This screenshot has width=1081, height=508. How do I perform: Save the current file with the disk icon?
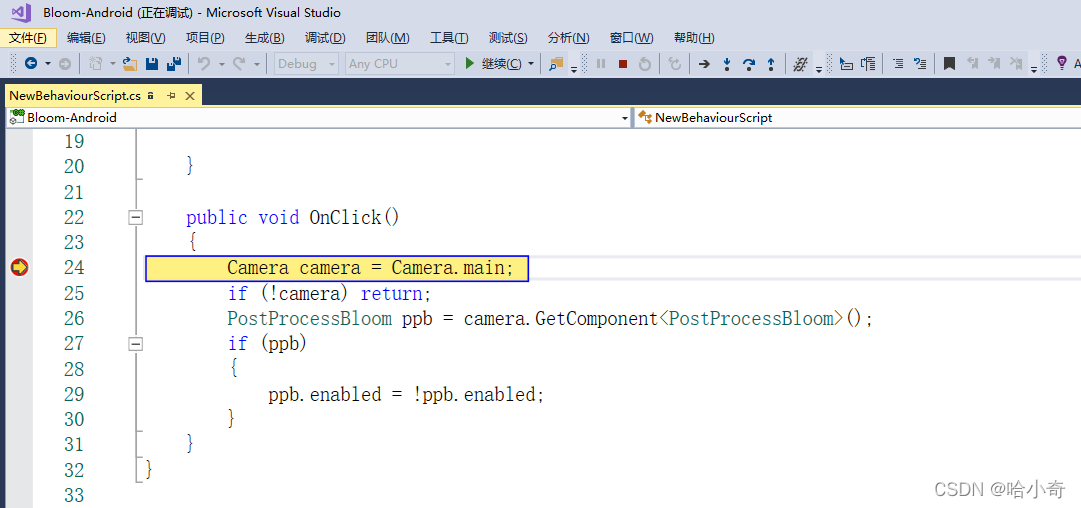(x=152, y=63)
